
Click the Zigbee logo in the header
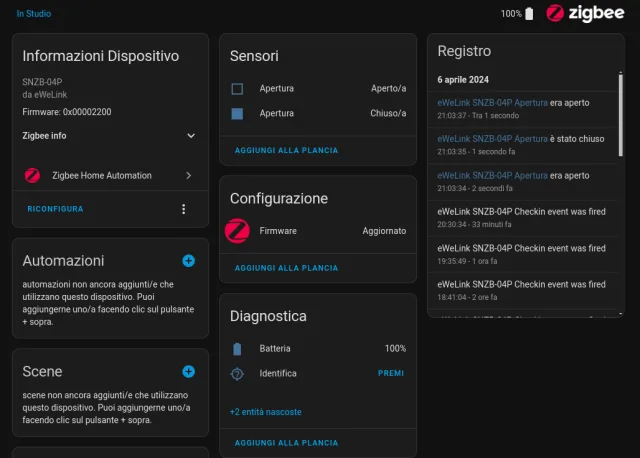coord(583,13)
